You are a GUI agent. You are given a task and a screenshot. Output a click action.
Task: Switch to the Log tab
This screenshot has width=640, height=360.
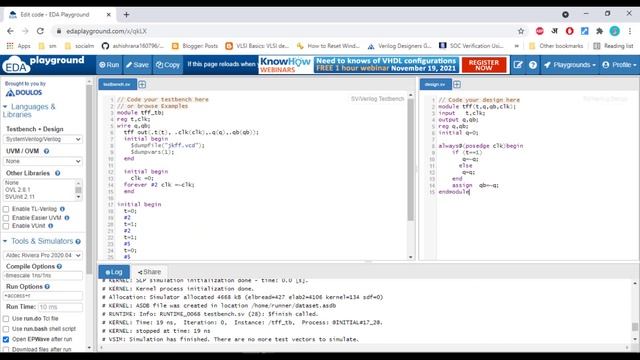click(x=114, y=272)
